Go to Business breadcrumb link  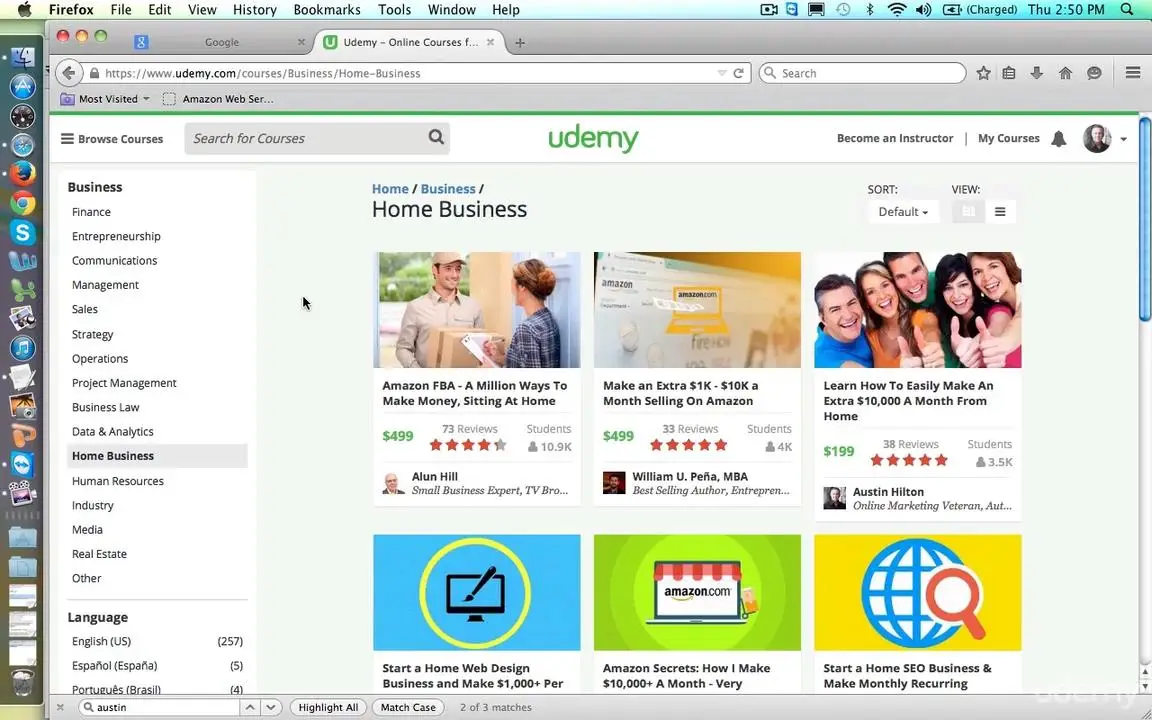tap(448, 189)
